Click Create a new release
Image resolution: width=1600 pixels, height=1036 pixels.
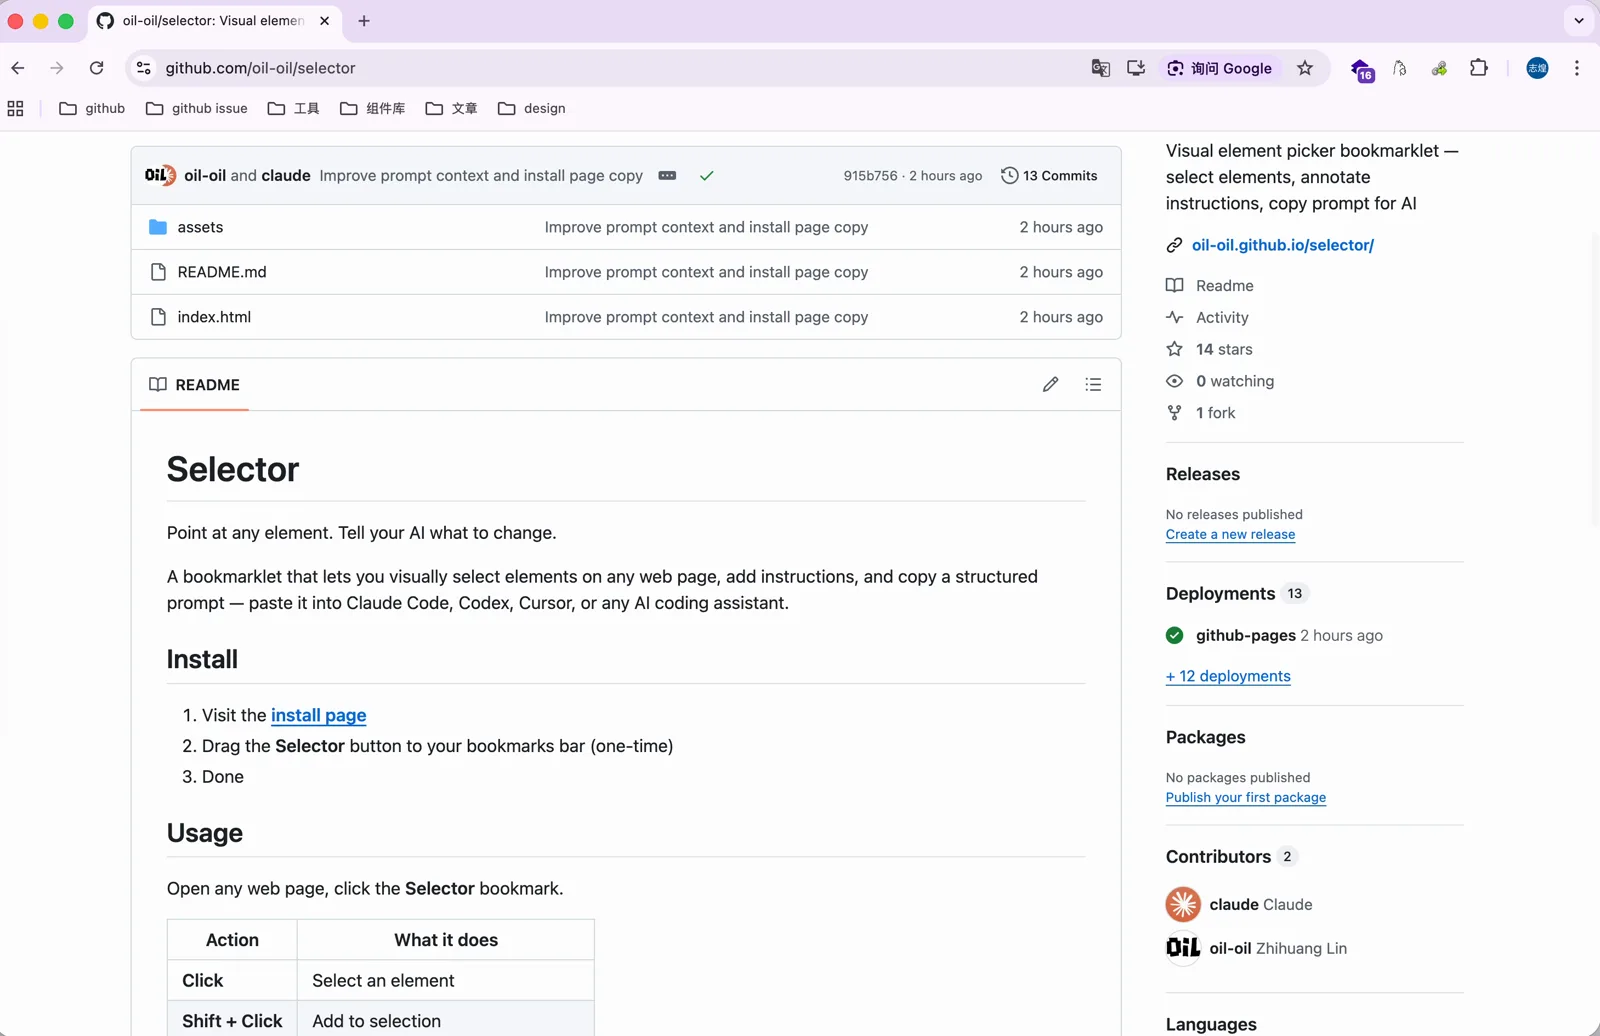[x=1230, y=534]
